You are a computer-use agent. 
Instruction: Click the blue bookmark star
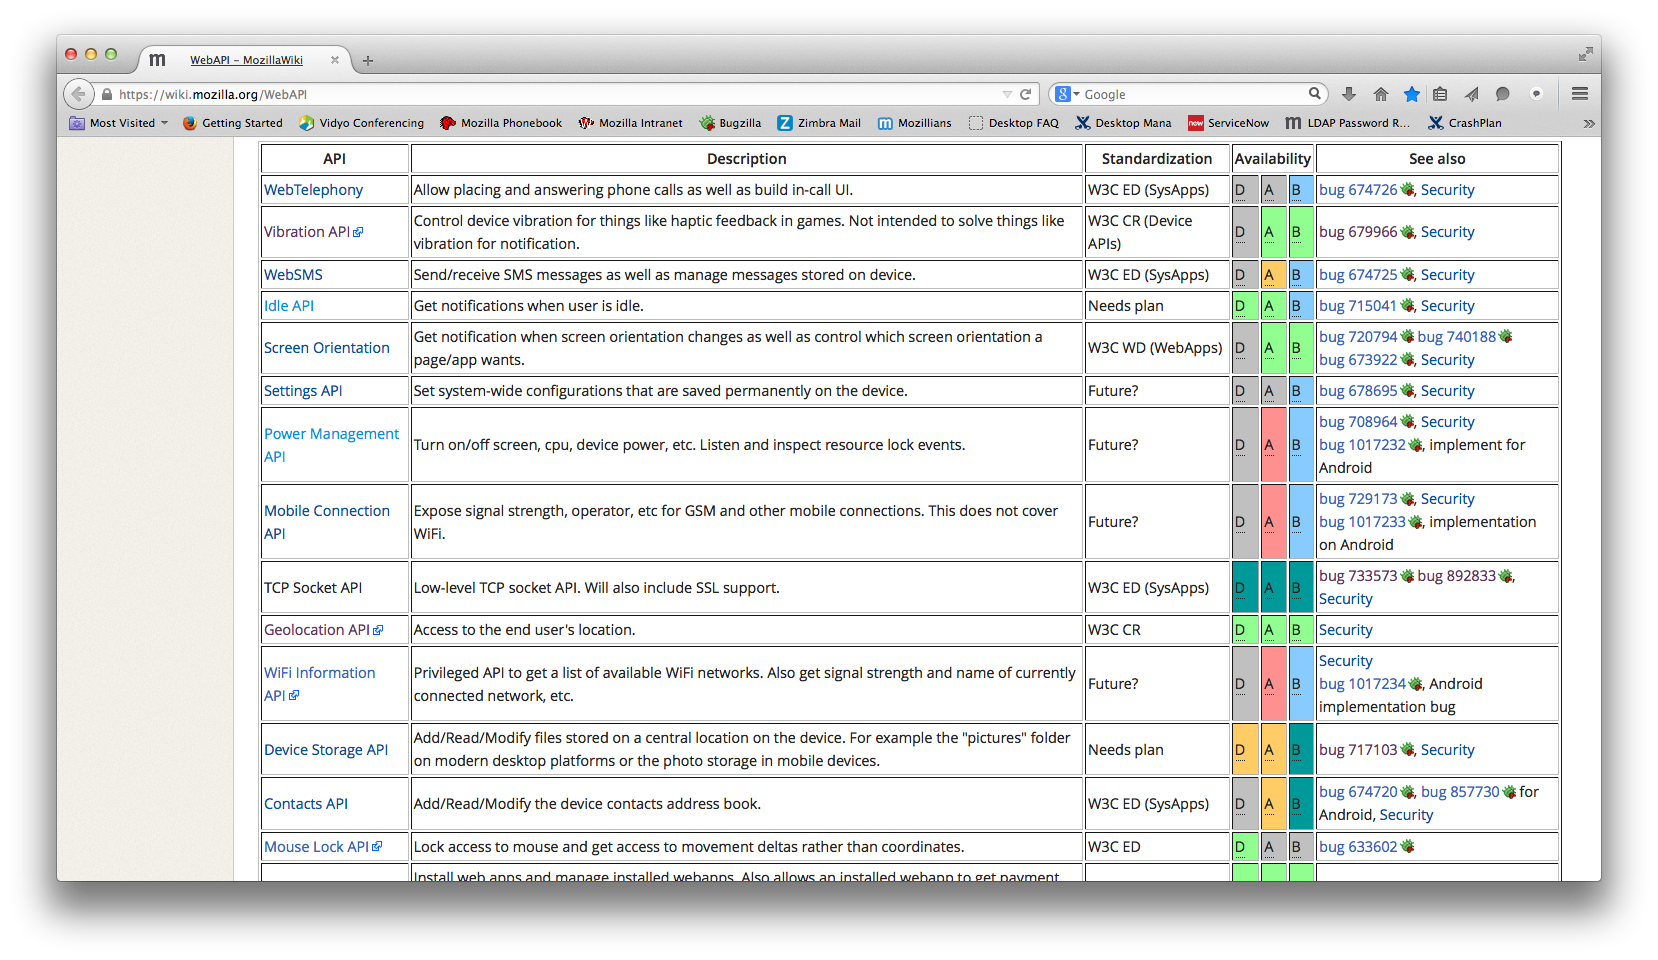coord(1411,94)
